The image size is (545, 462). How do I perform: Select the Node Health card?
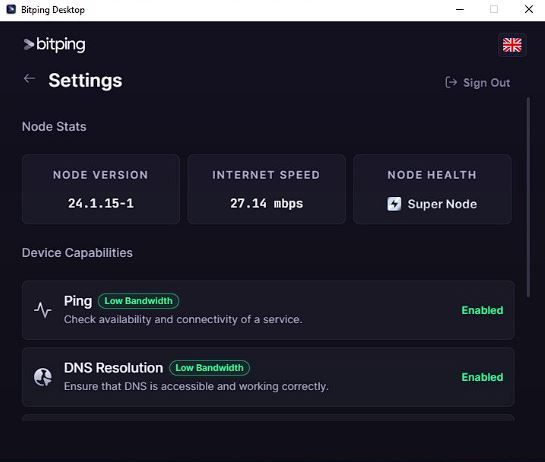coord(432,189)
